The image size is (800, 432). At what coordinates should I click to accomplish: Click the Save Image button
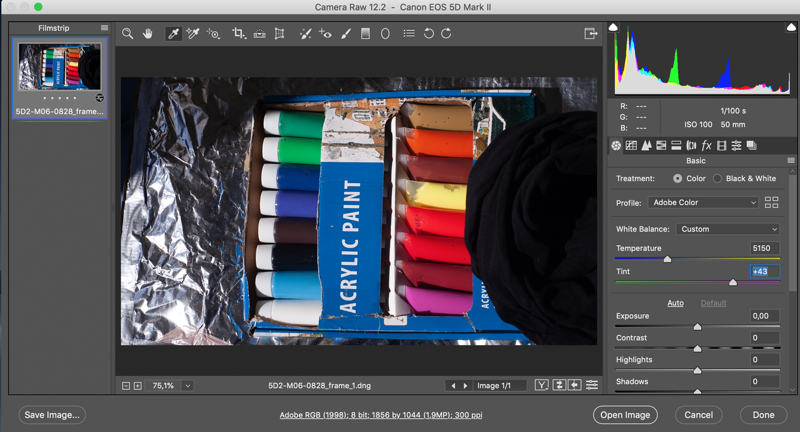[52, 415]
